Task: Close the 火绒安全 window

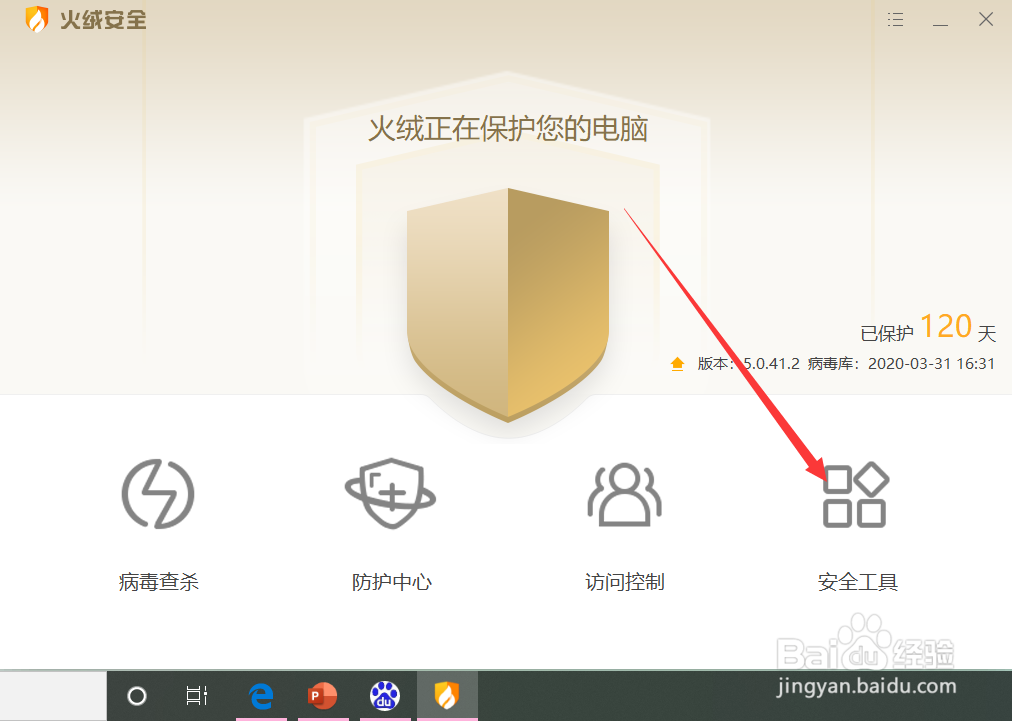Action: 986,19
